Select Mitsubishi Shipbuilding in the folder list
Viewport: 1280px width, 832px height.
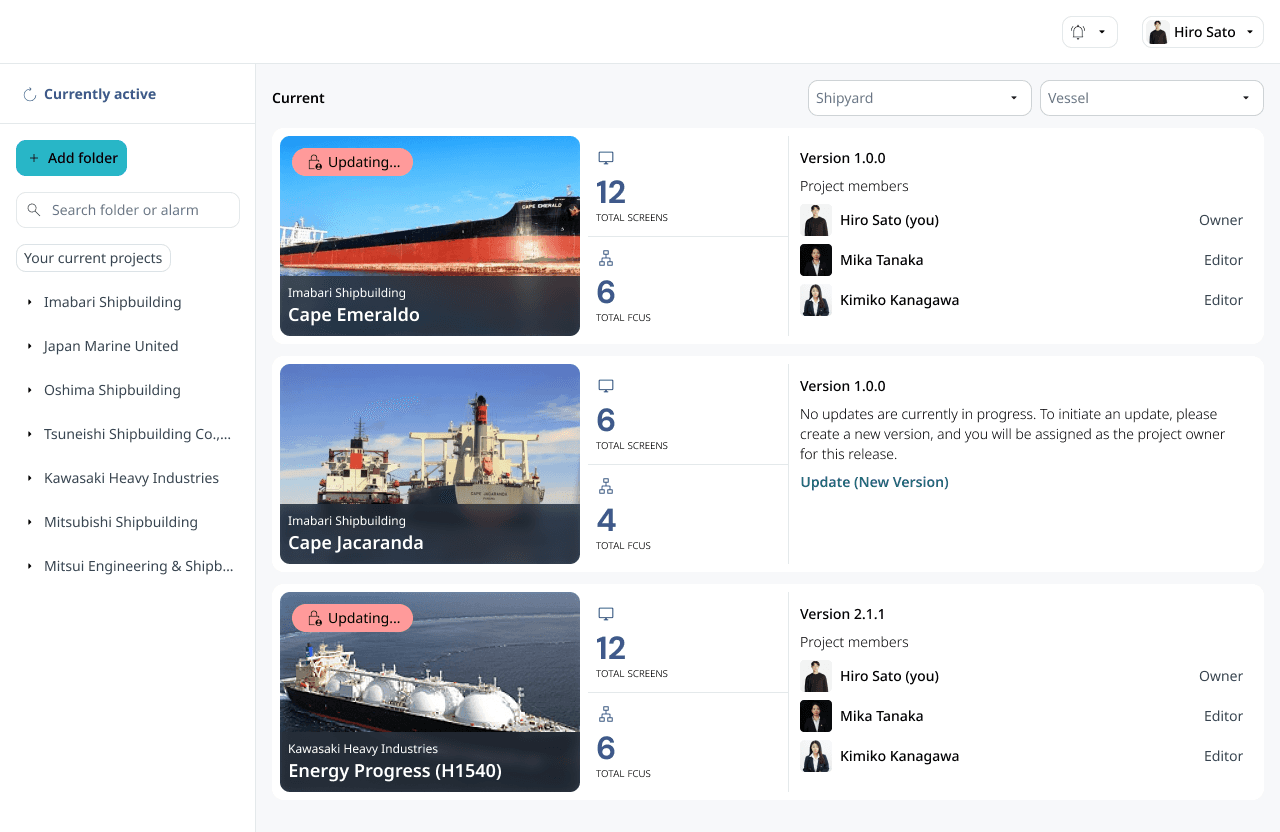pyautogui.click(x=121, y=522)
